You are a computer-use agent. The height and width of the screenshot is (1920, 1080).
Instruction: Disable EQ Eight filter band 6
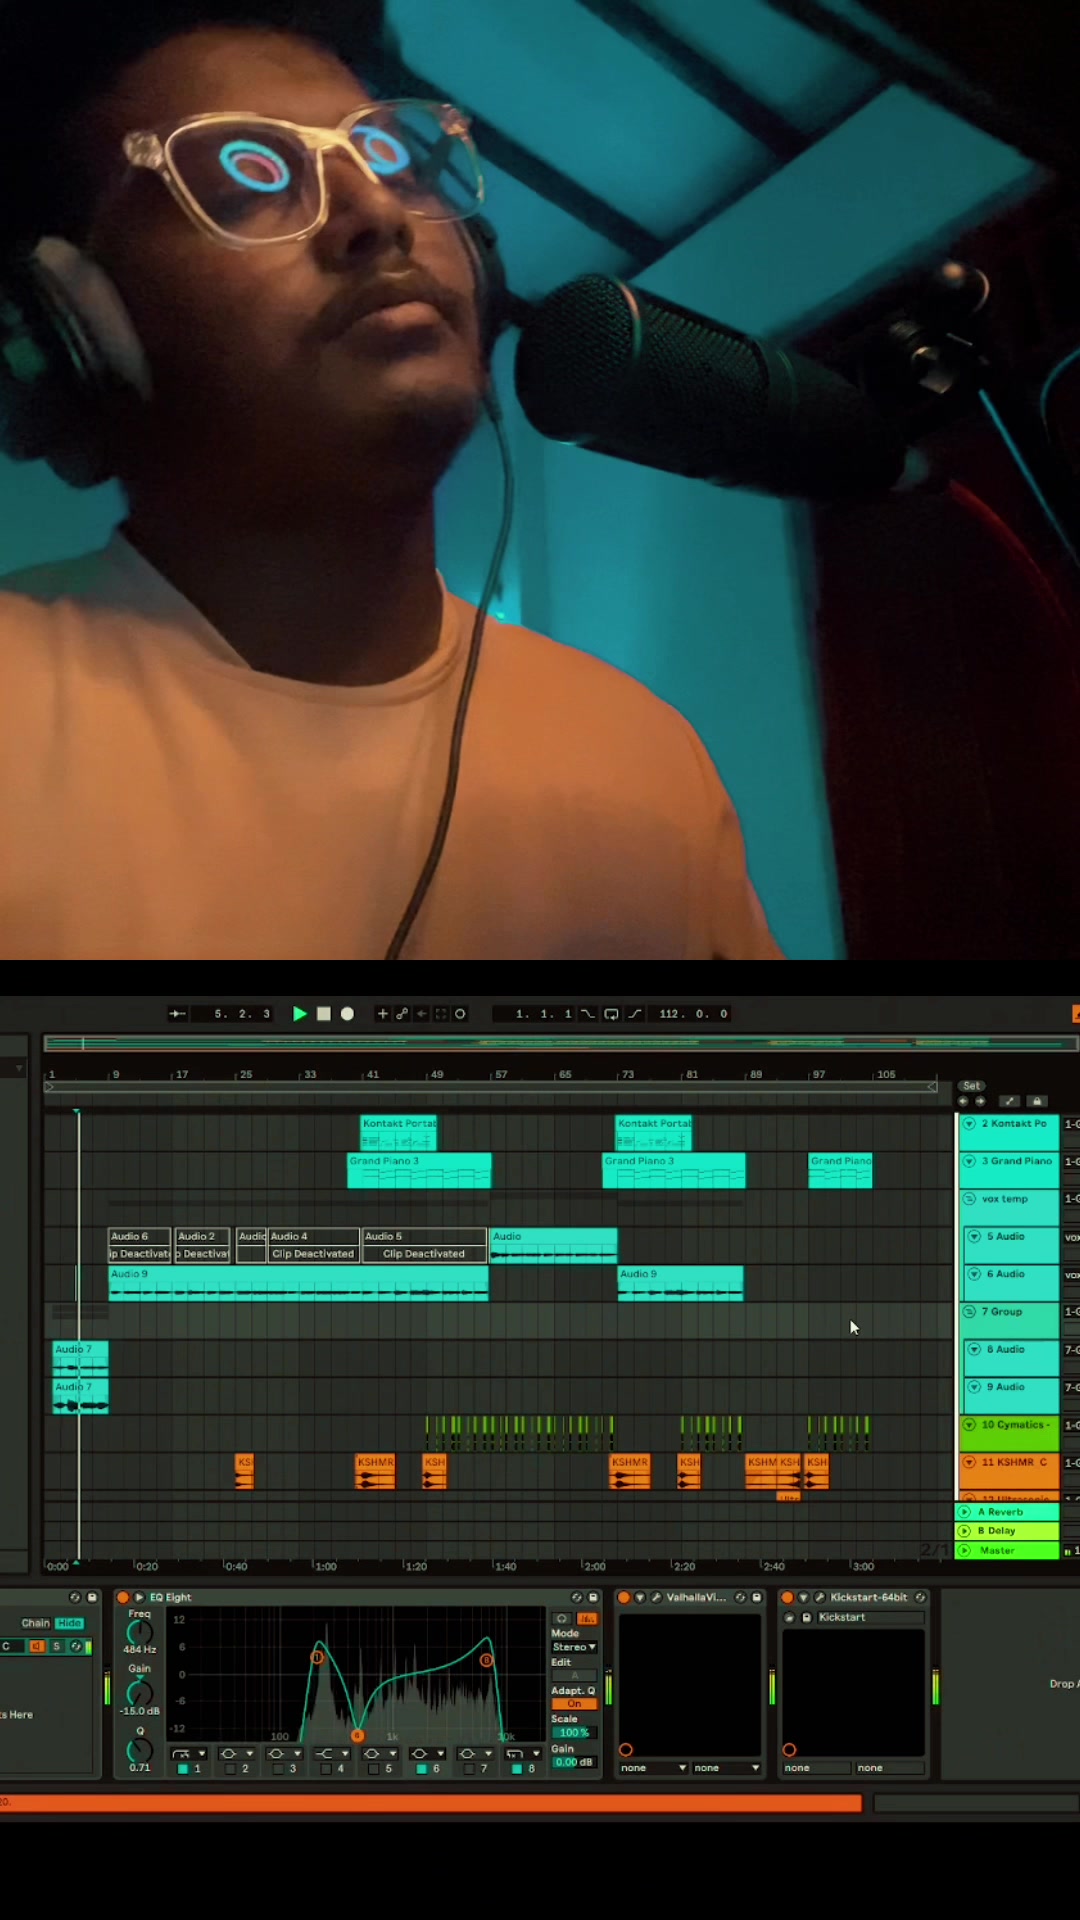[421, 1769]
